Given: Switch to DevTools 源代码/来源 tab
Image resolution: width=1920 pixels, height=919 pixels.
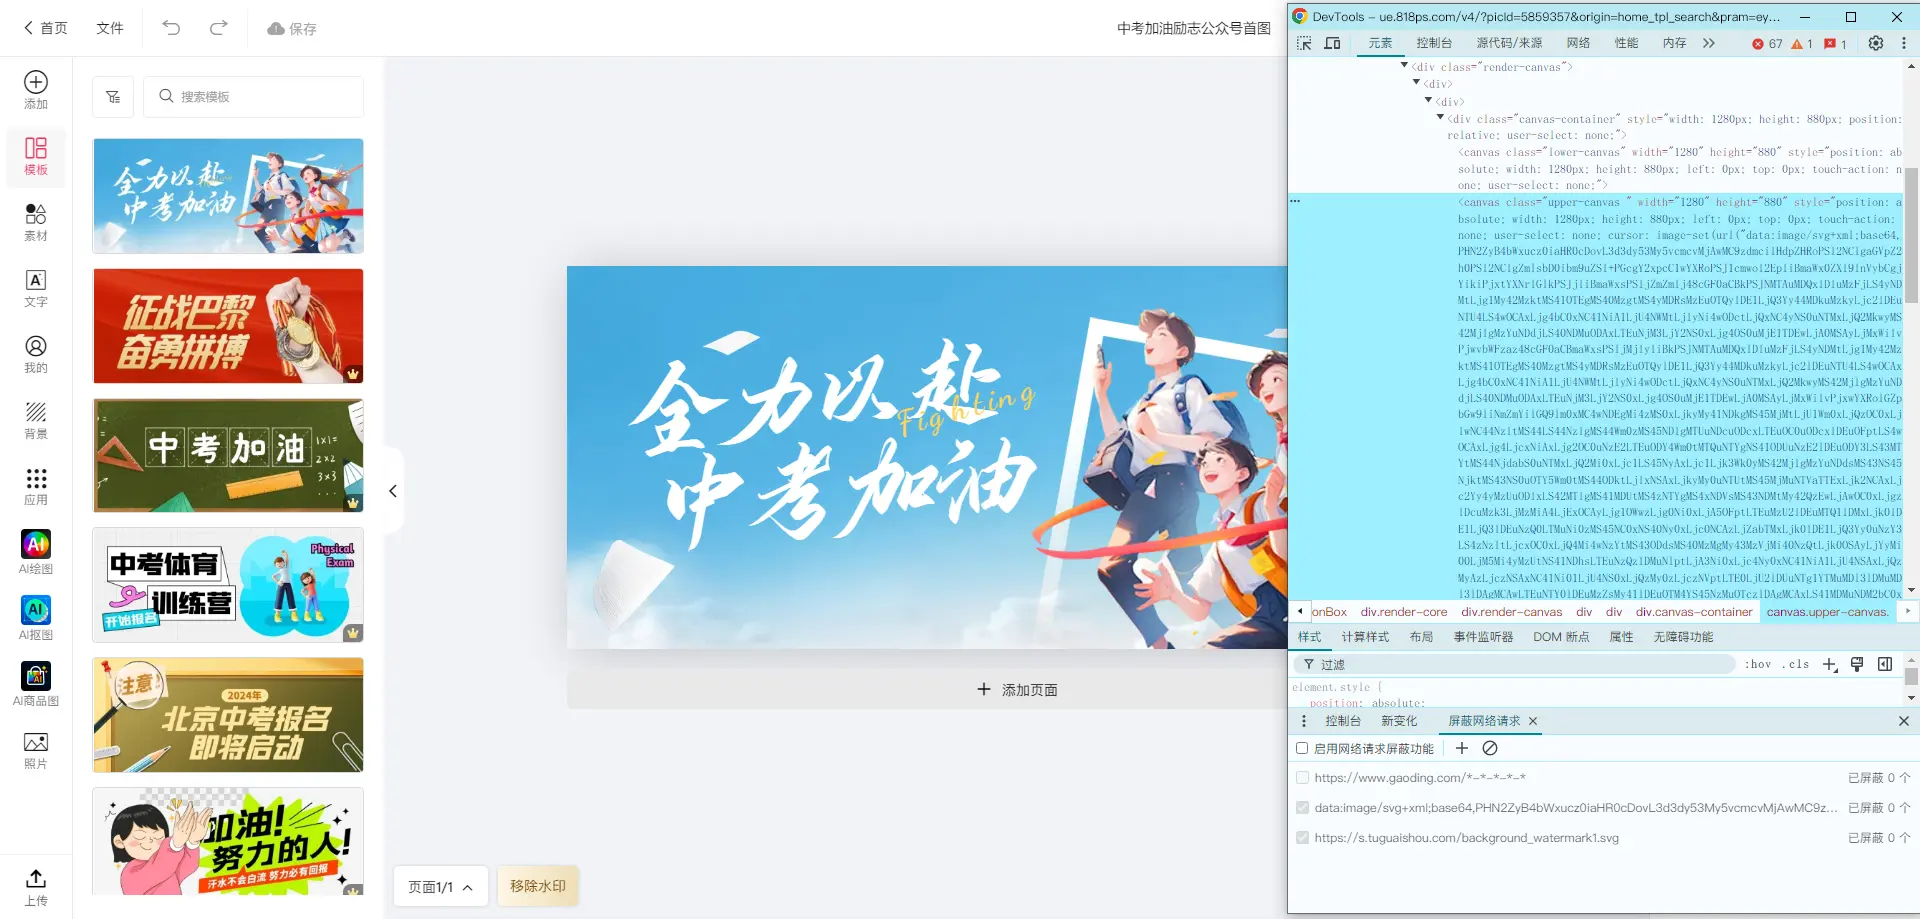Looking at the screenshot, I should (1509, 43).
